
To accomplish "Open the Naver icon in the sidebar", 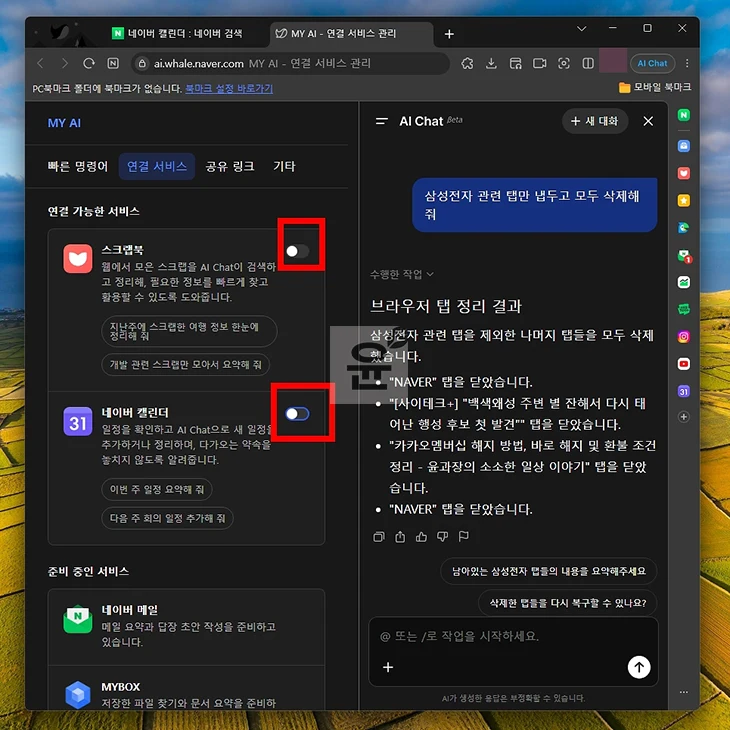I will click(x=683, y=115).
